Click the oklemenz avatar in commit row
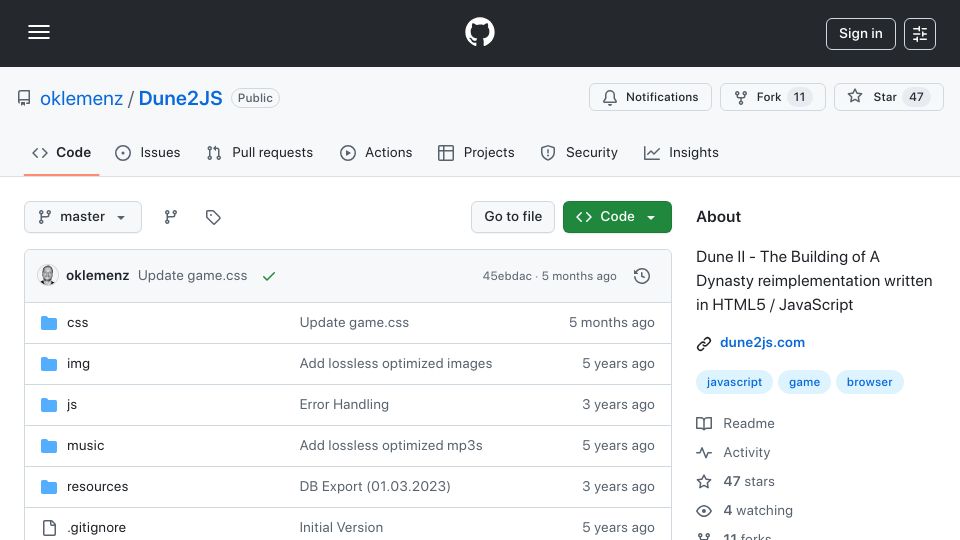Screen dimensions: 960x540 [x=48, y=276]
